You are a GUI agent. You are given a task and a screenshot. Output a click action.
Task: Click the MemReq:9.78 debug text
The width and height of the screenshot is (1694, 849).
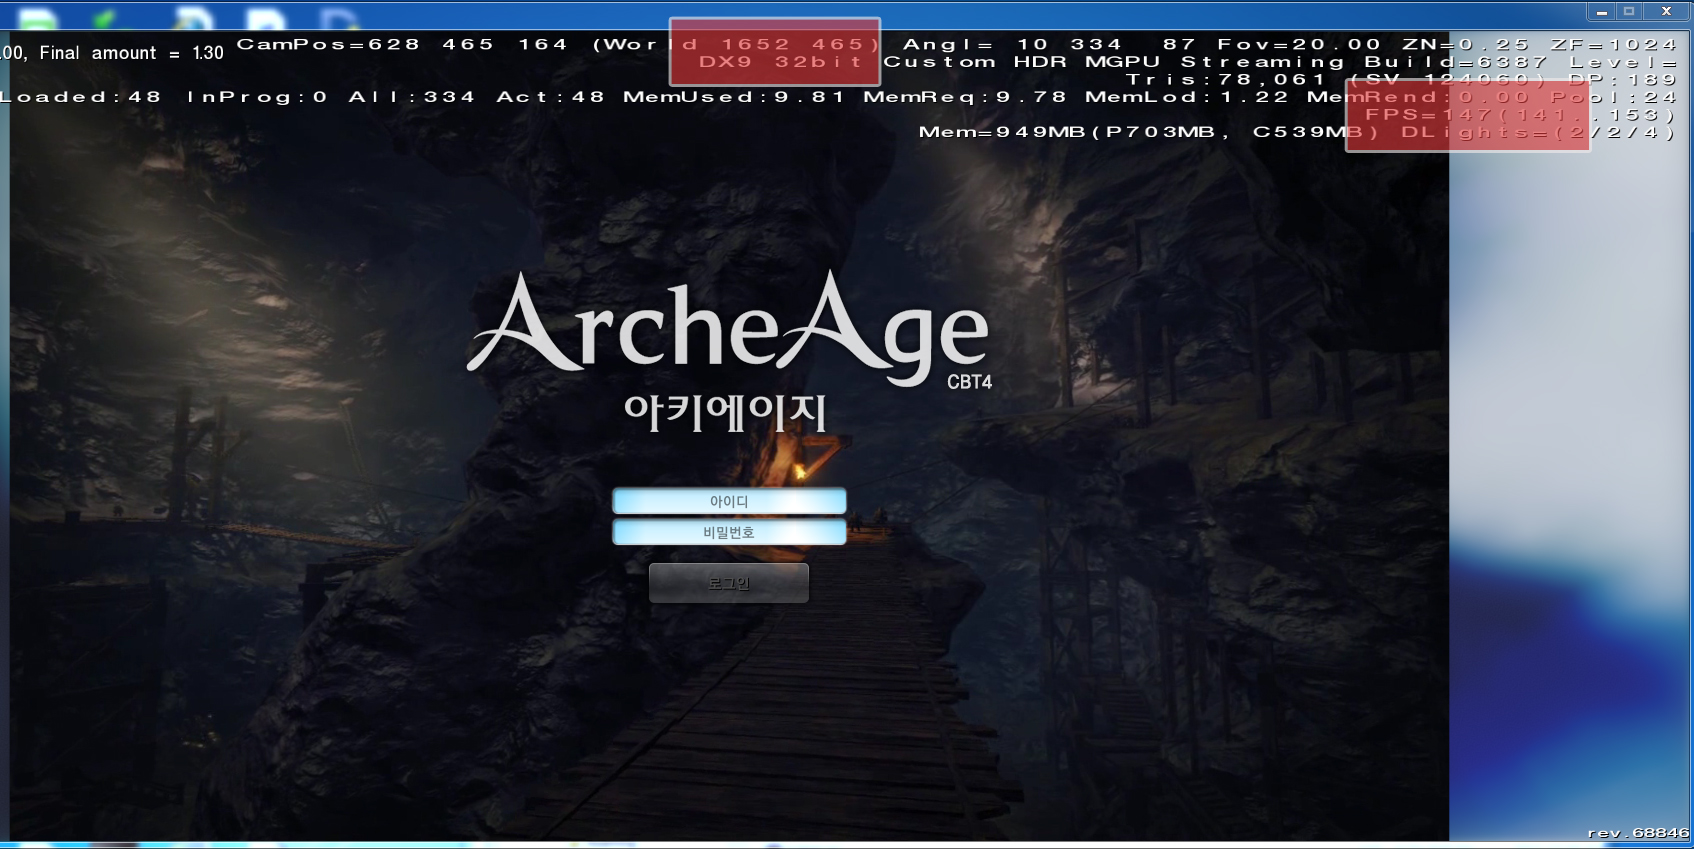(x=964, y=97)
